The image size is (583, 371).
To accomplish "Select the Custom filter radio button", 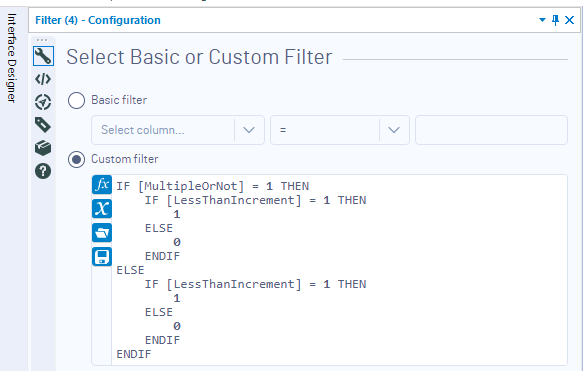I will (77, 159).
